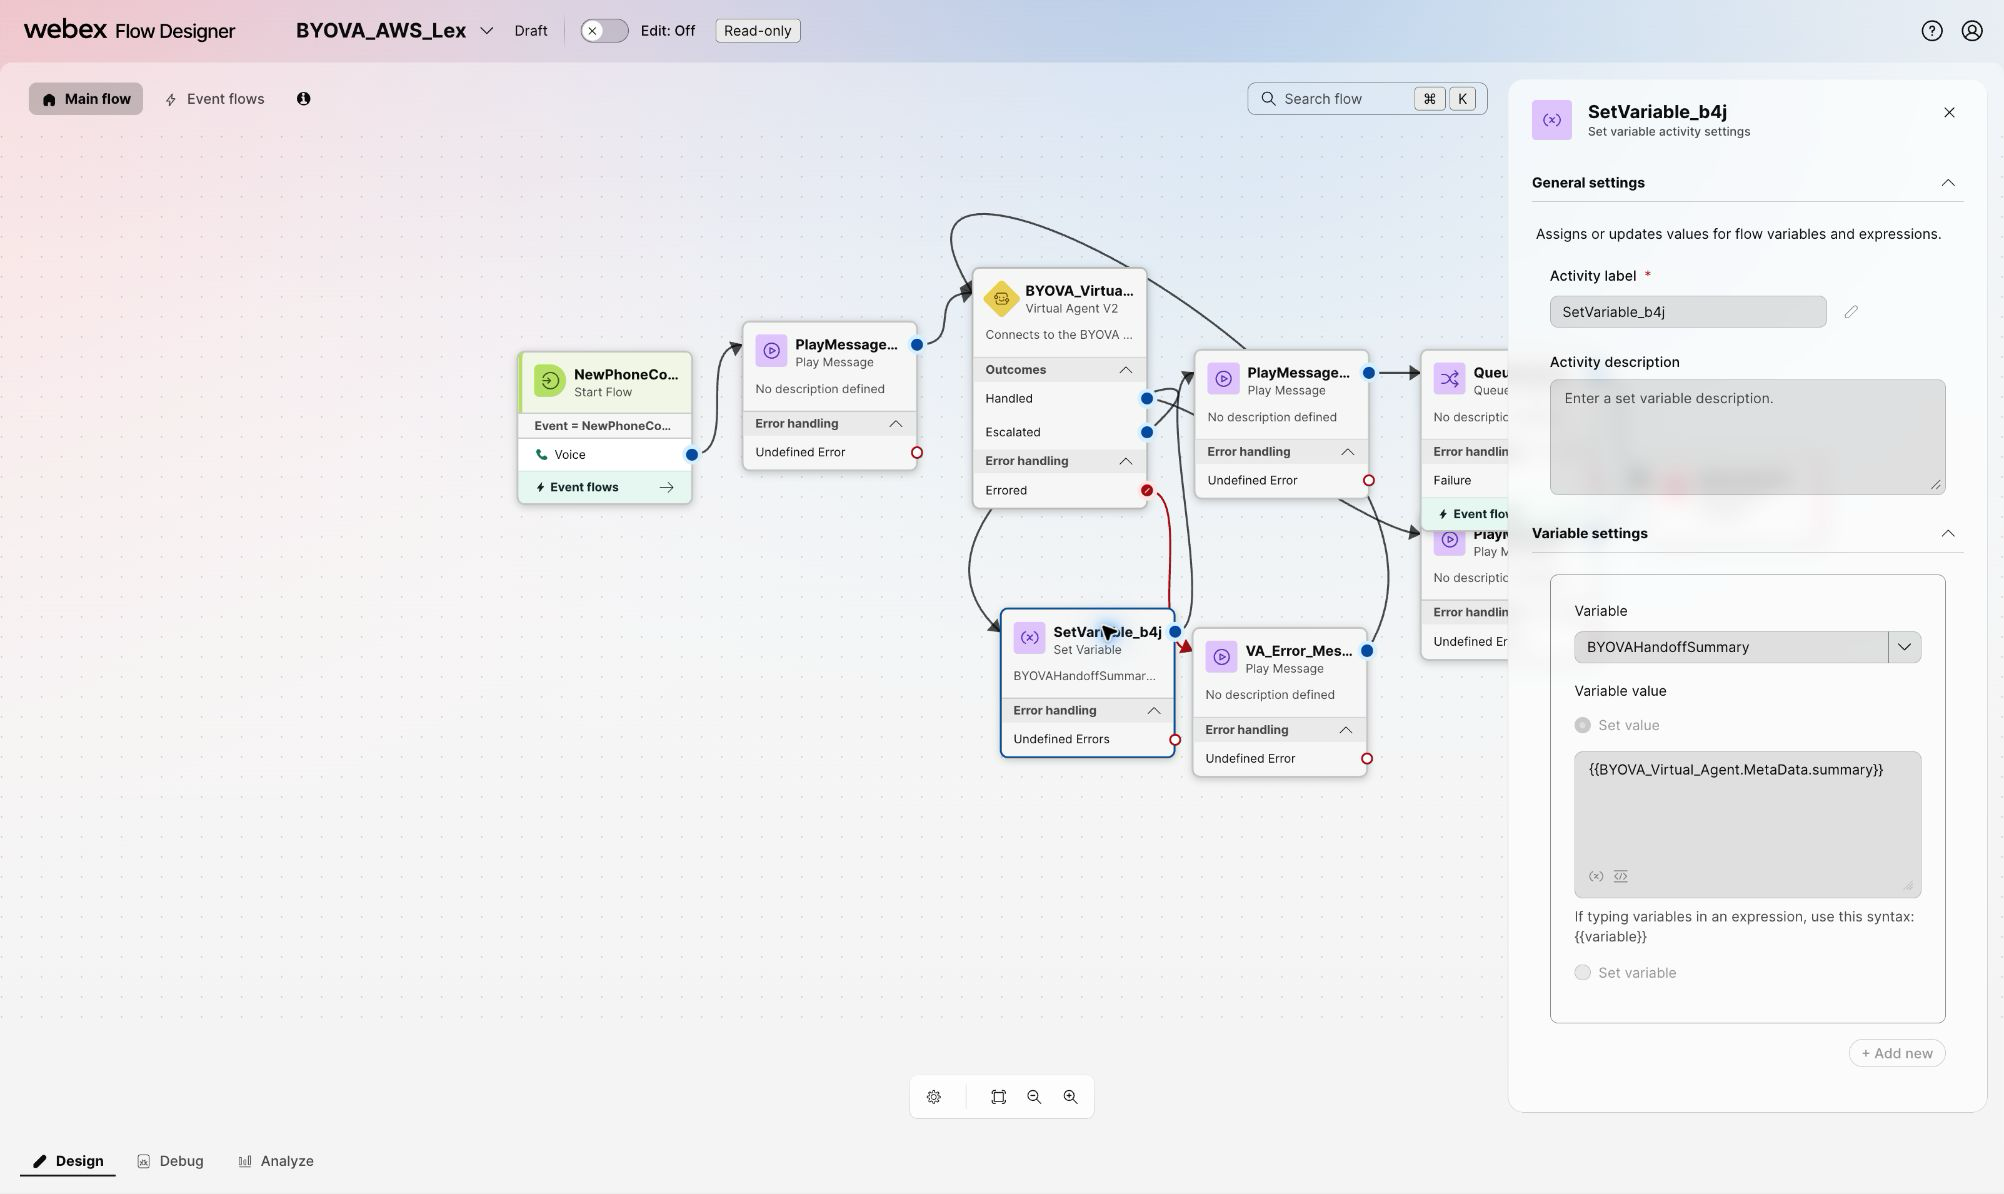The height and width of the screenshot is (1194, 2004).
Task: Open the Design tab
Action: [68, 1161]
